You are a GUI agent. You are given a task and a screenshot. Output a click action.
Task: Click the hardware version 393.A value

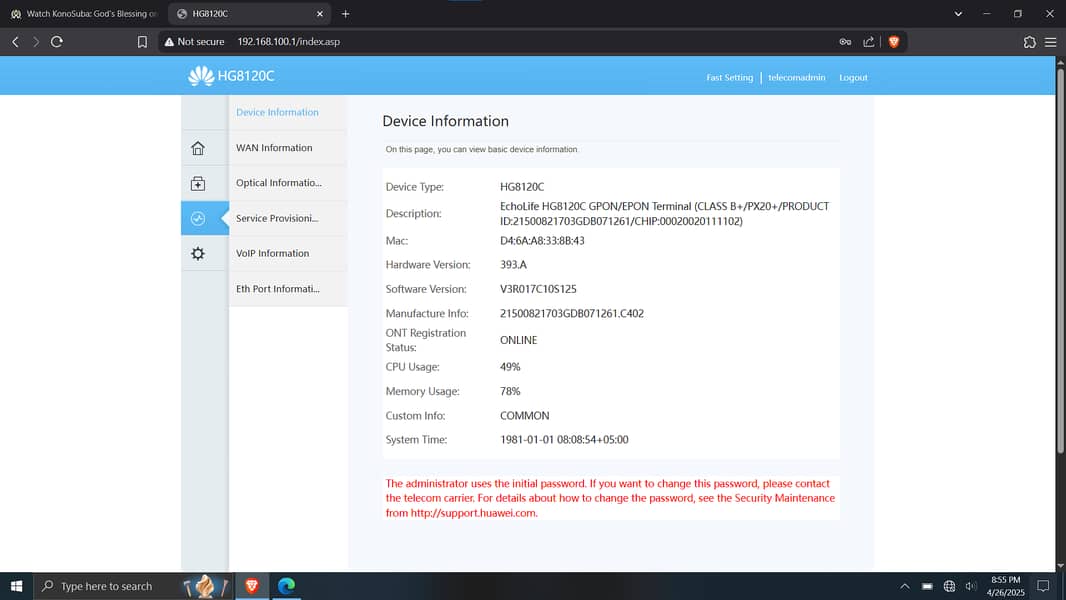tap(513, 264)
